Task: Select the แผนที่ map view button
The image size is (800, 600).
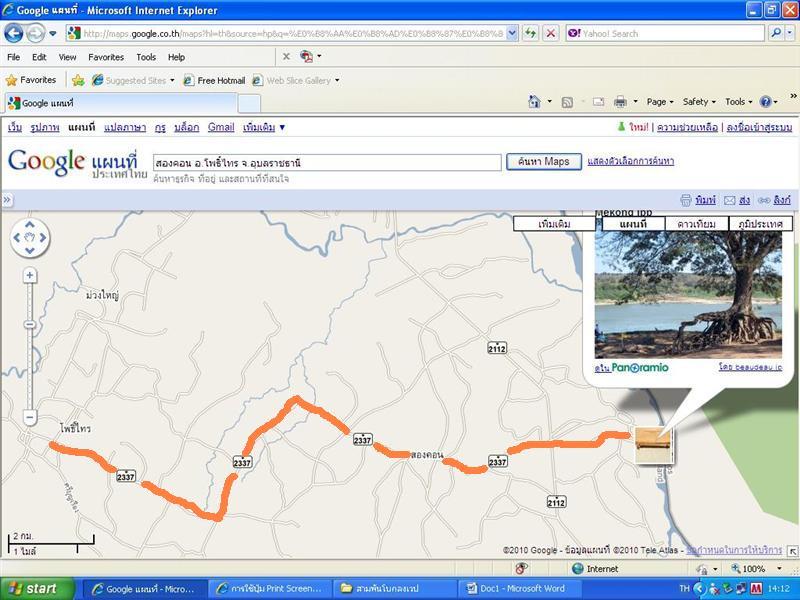Action: (x=633, y=223)
